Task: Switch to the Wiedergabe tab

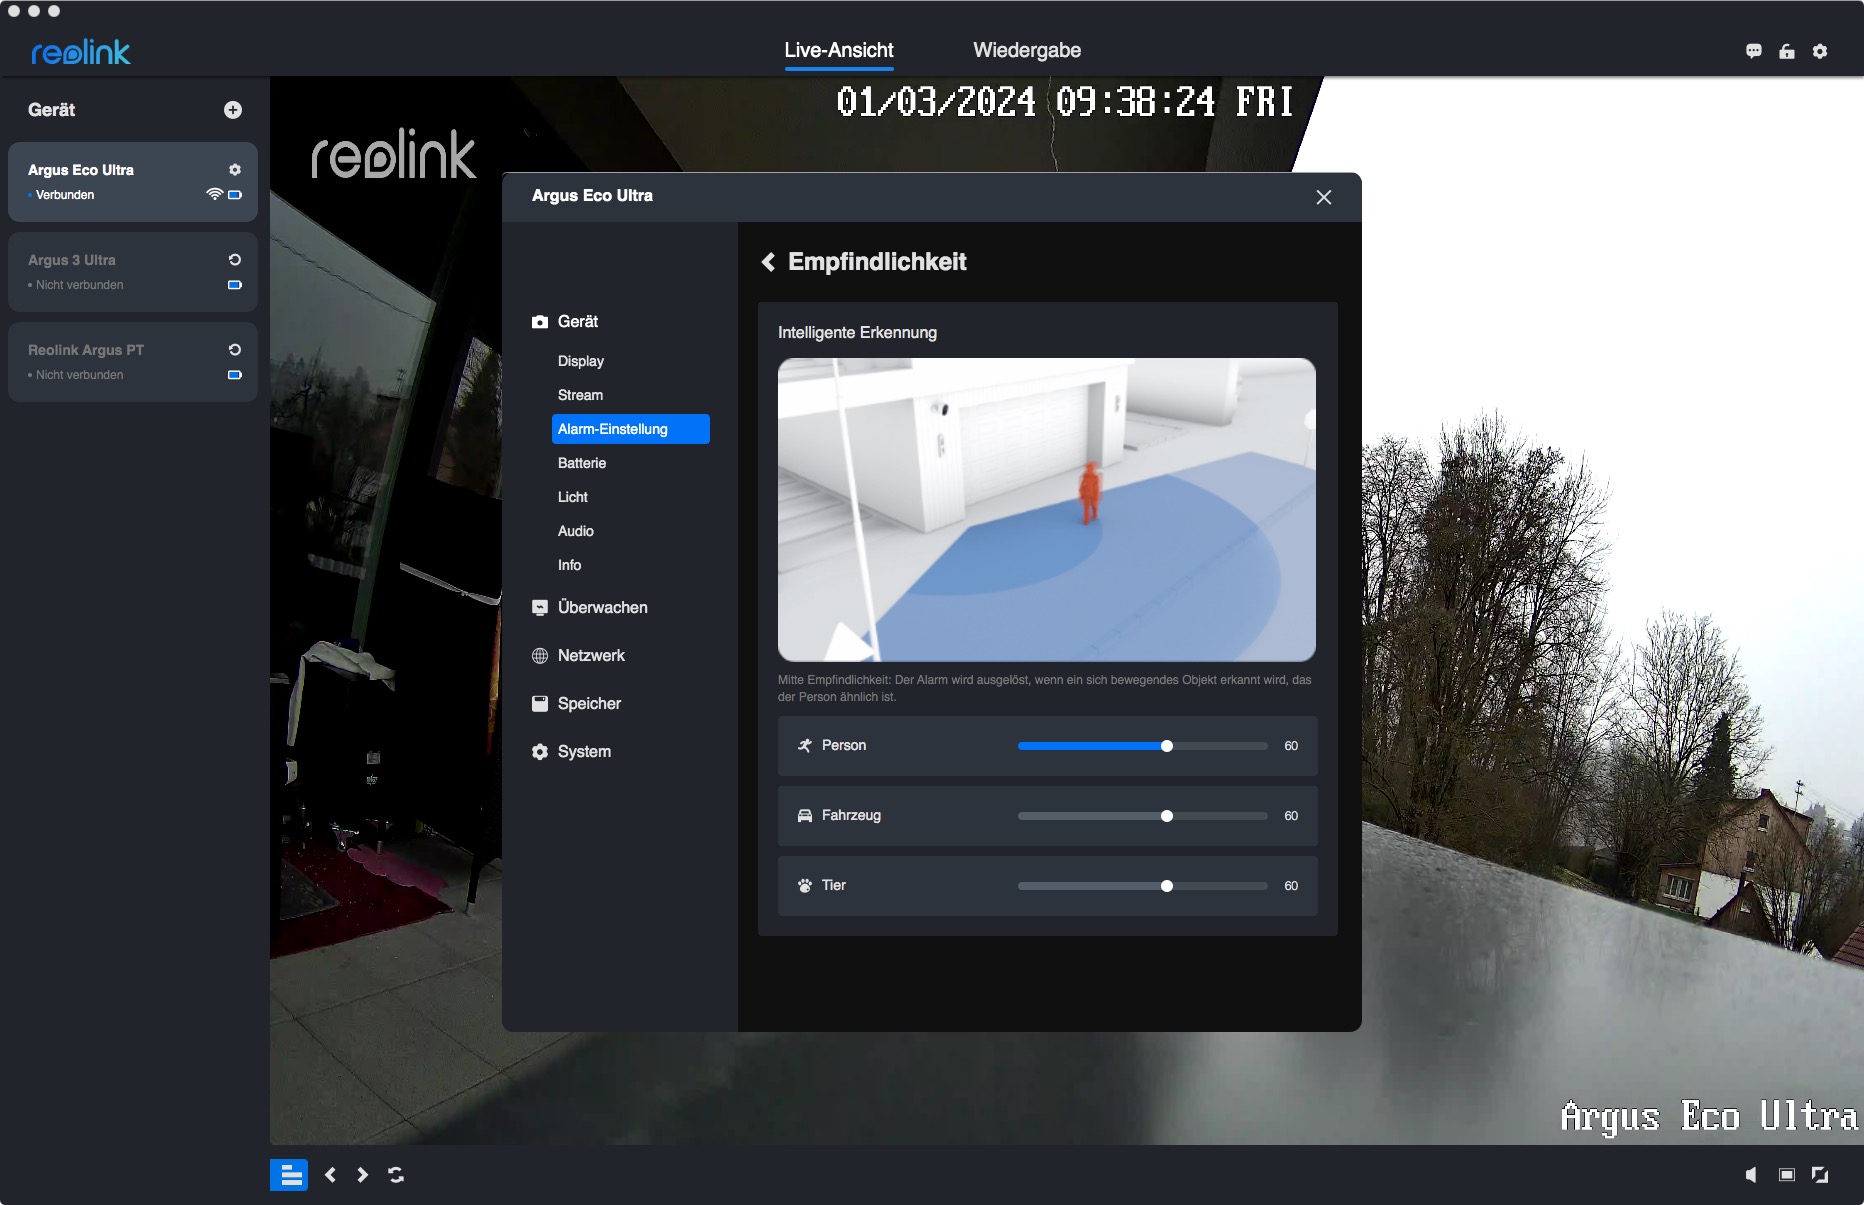Action: click(1026, 50)
